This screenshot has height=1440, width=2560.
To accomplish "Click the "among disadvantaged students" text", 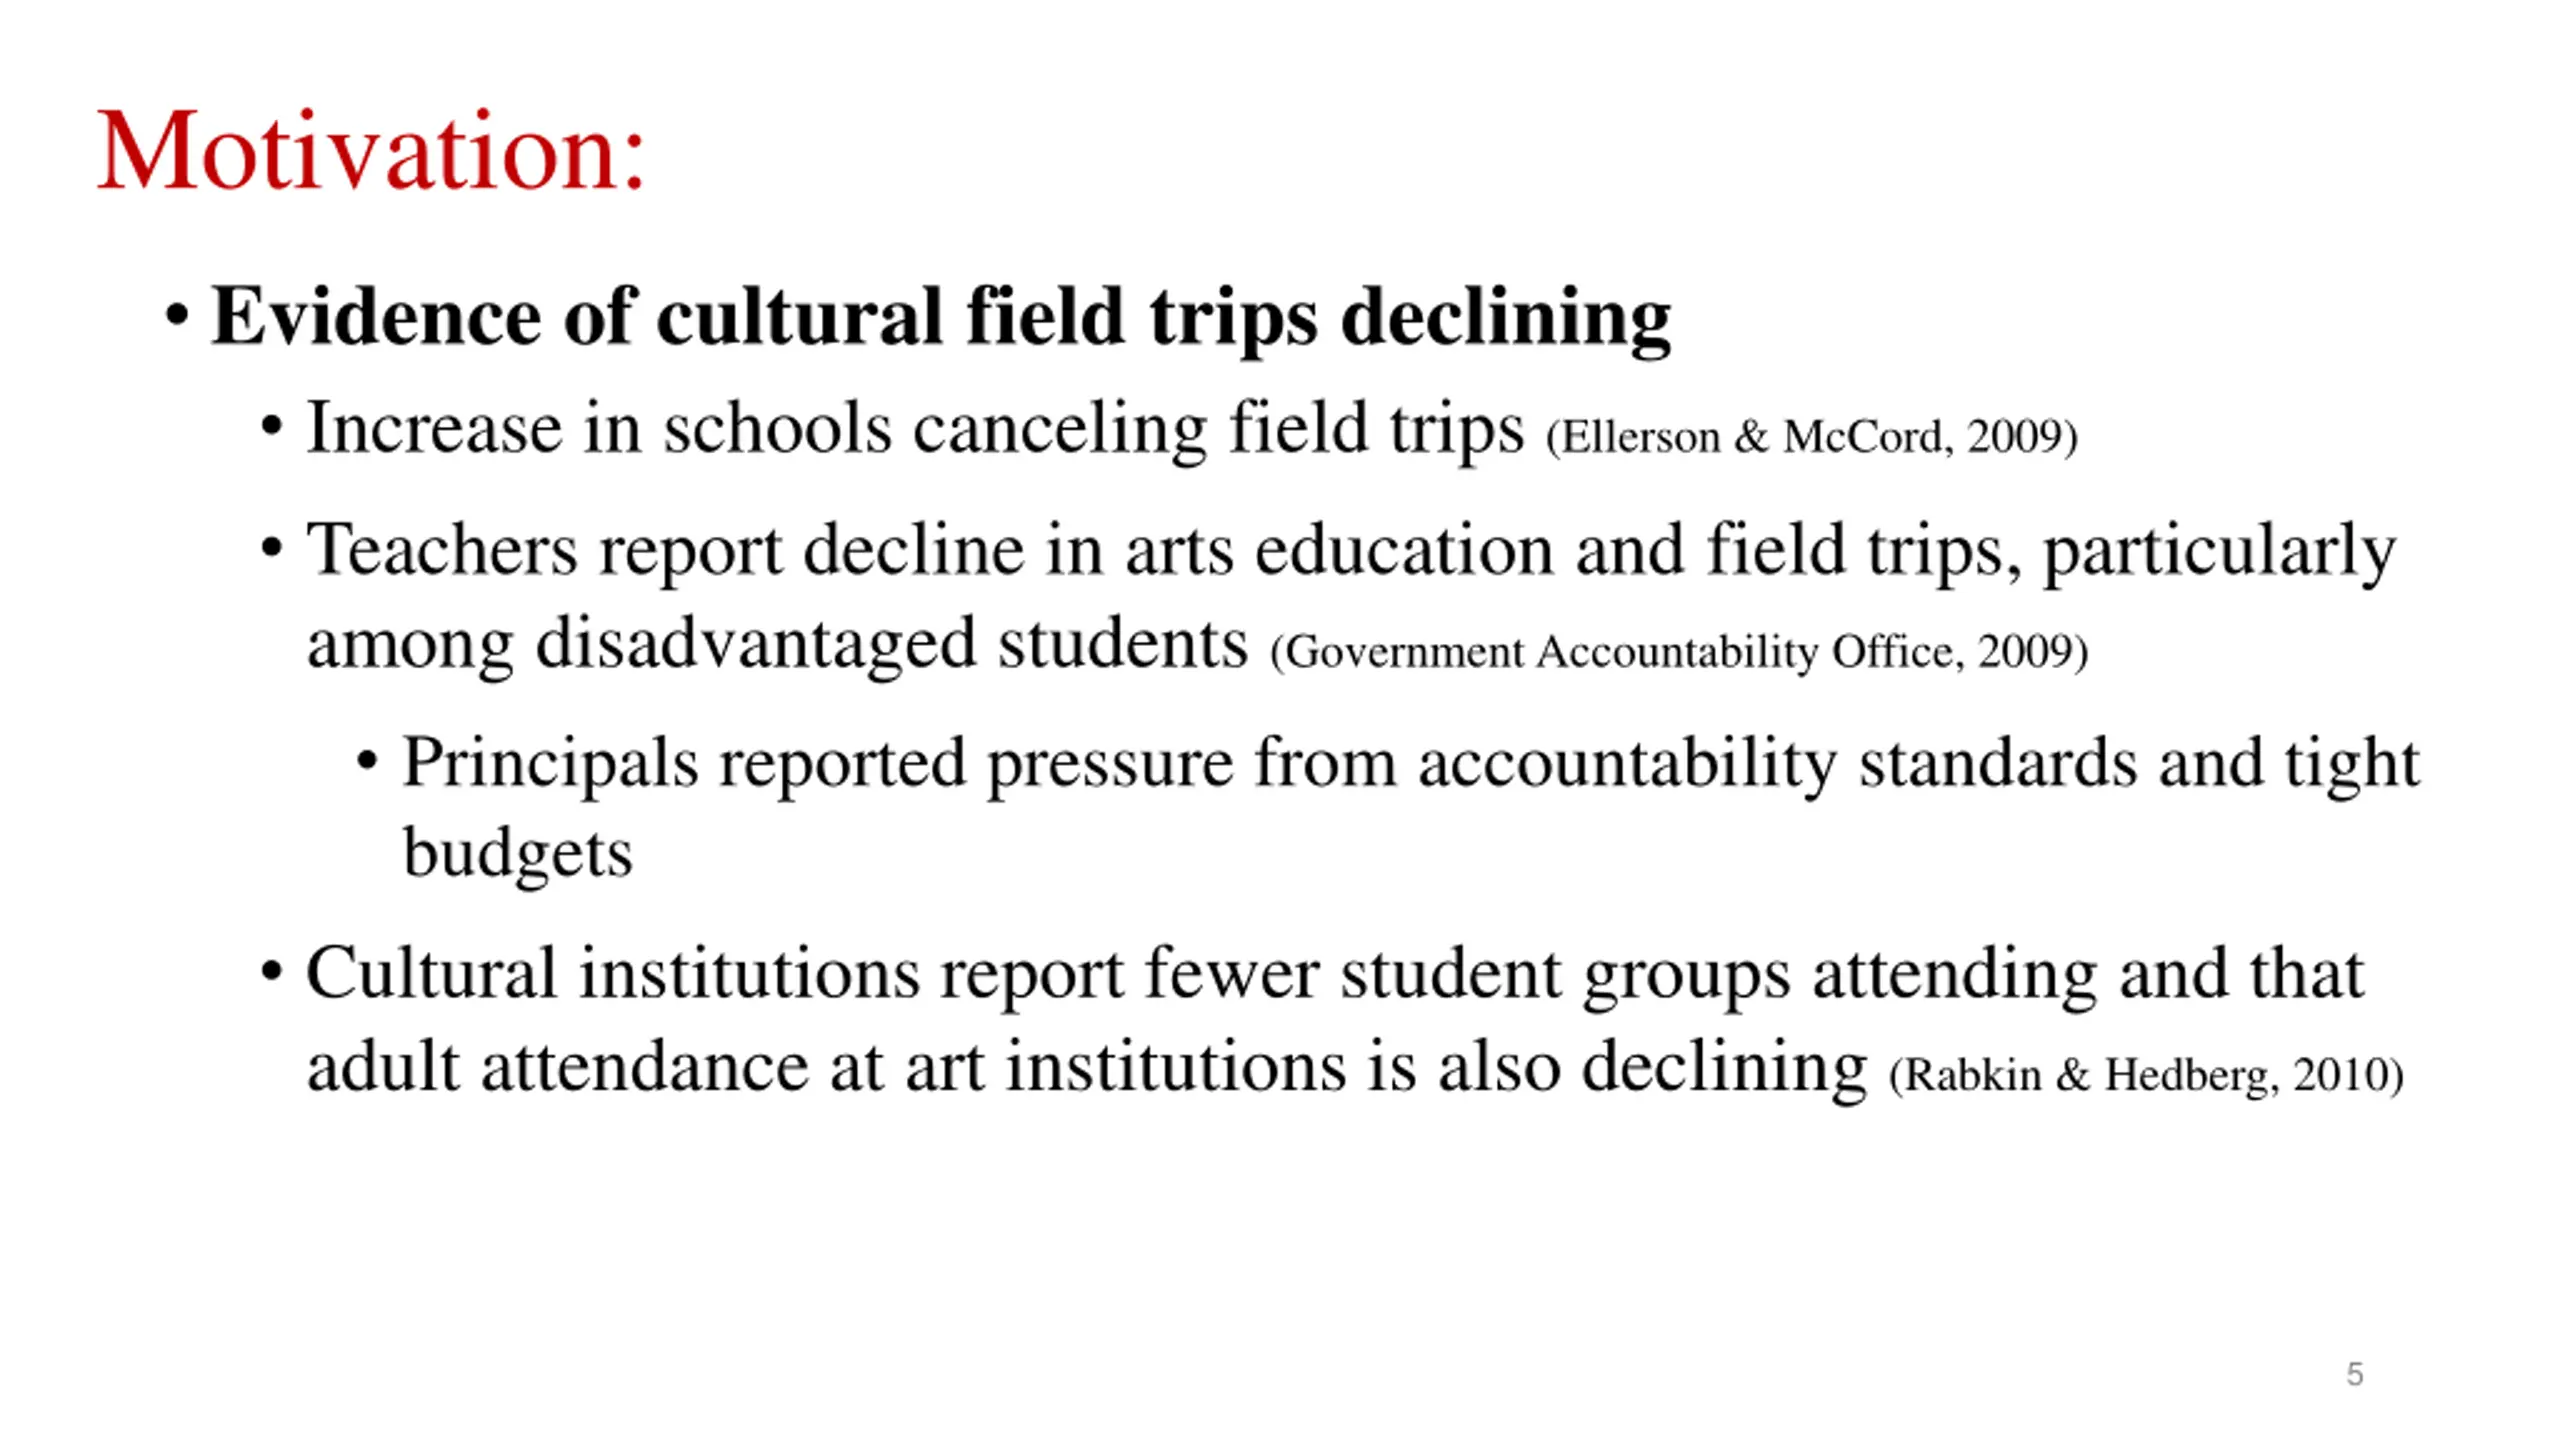I will (777, 644).
